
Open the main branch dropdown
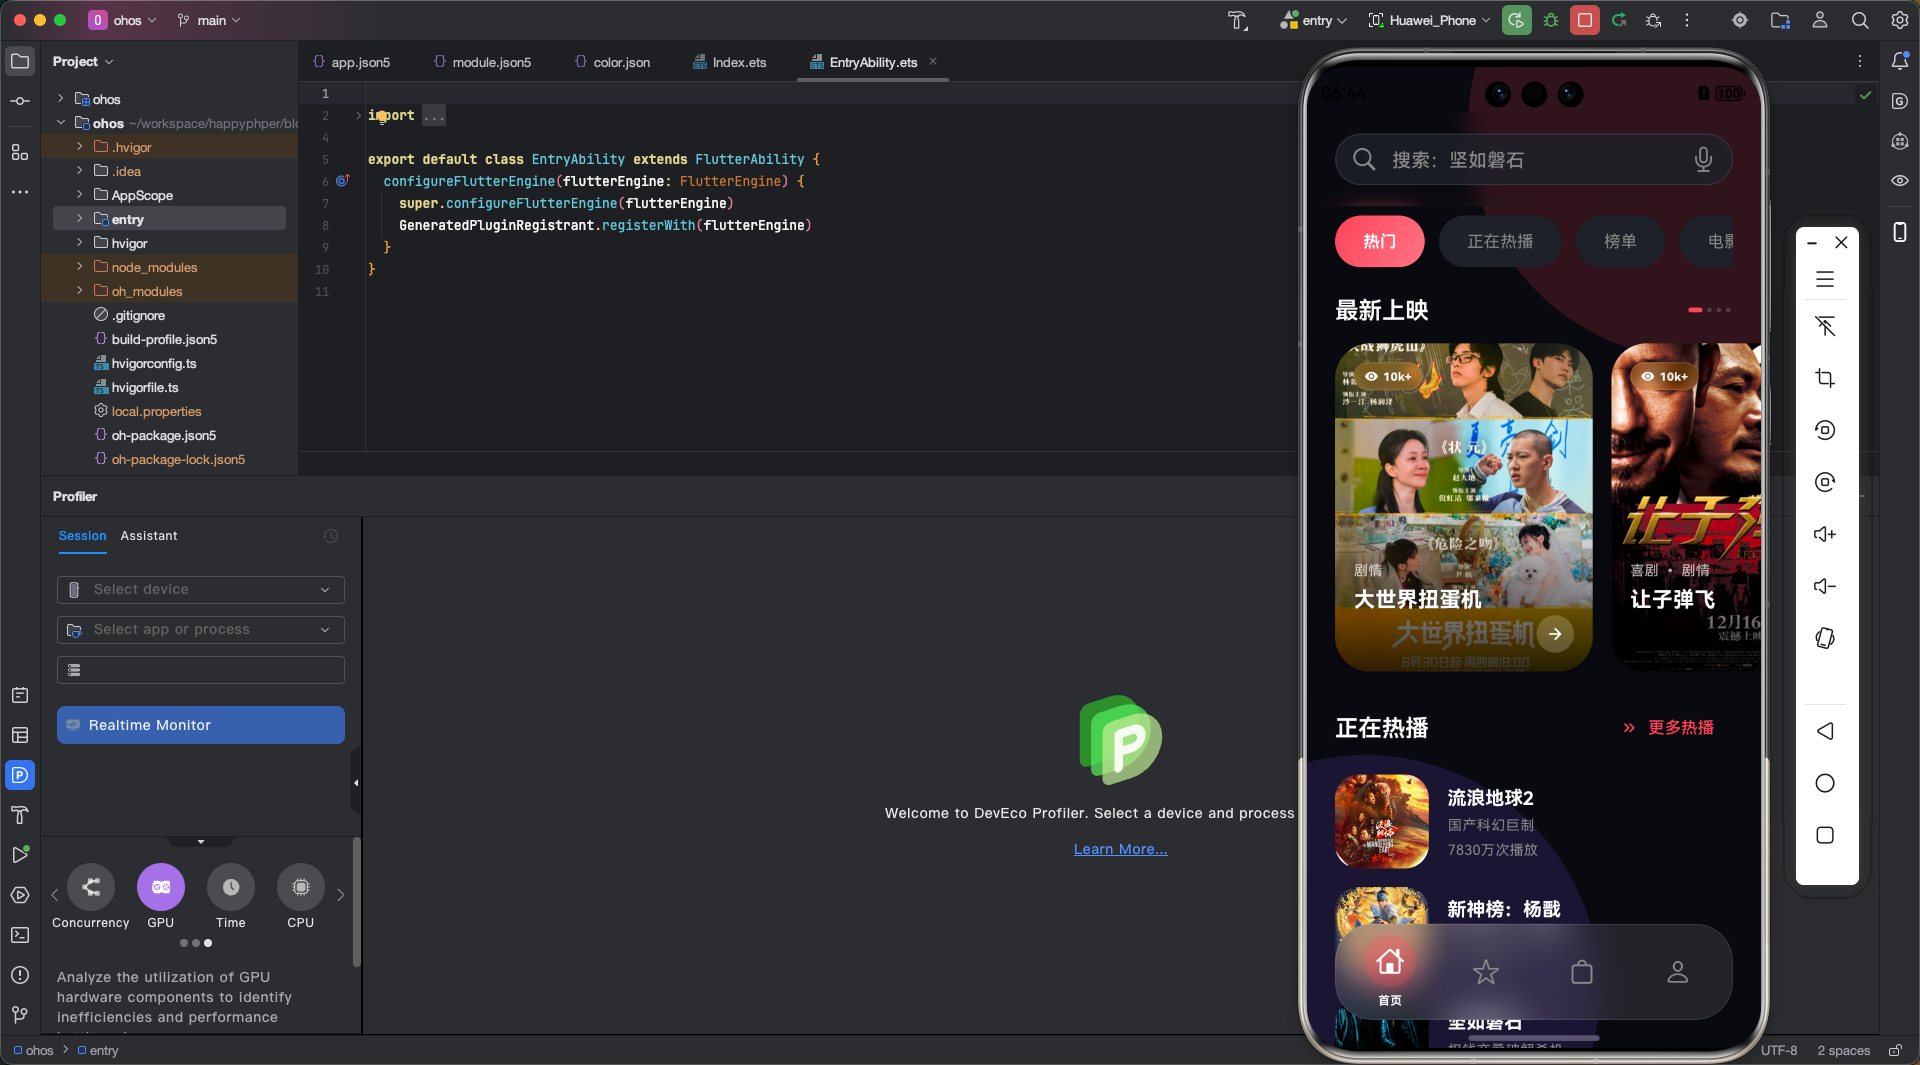pos(209,20)
